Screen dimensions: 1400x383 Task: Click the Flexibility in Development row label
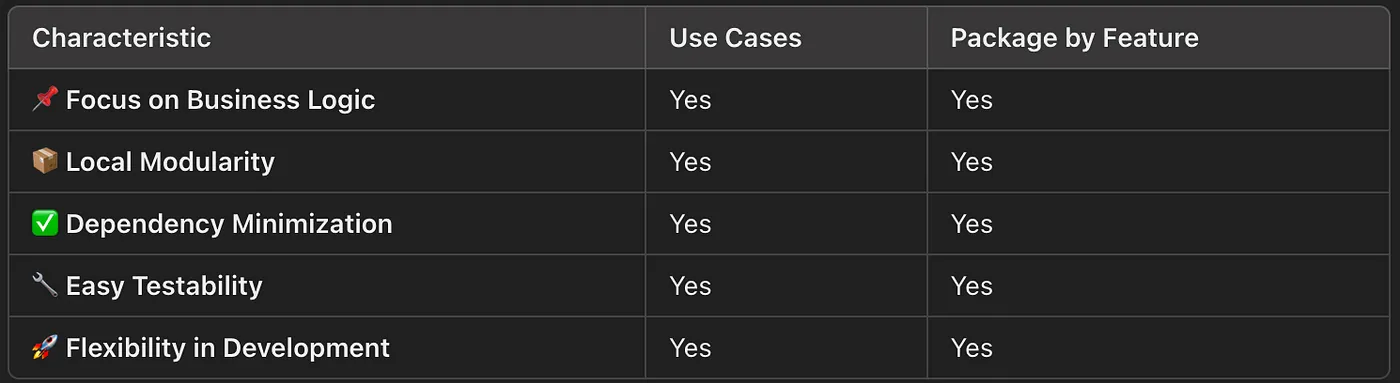tap(228, 348)
